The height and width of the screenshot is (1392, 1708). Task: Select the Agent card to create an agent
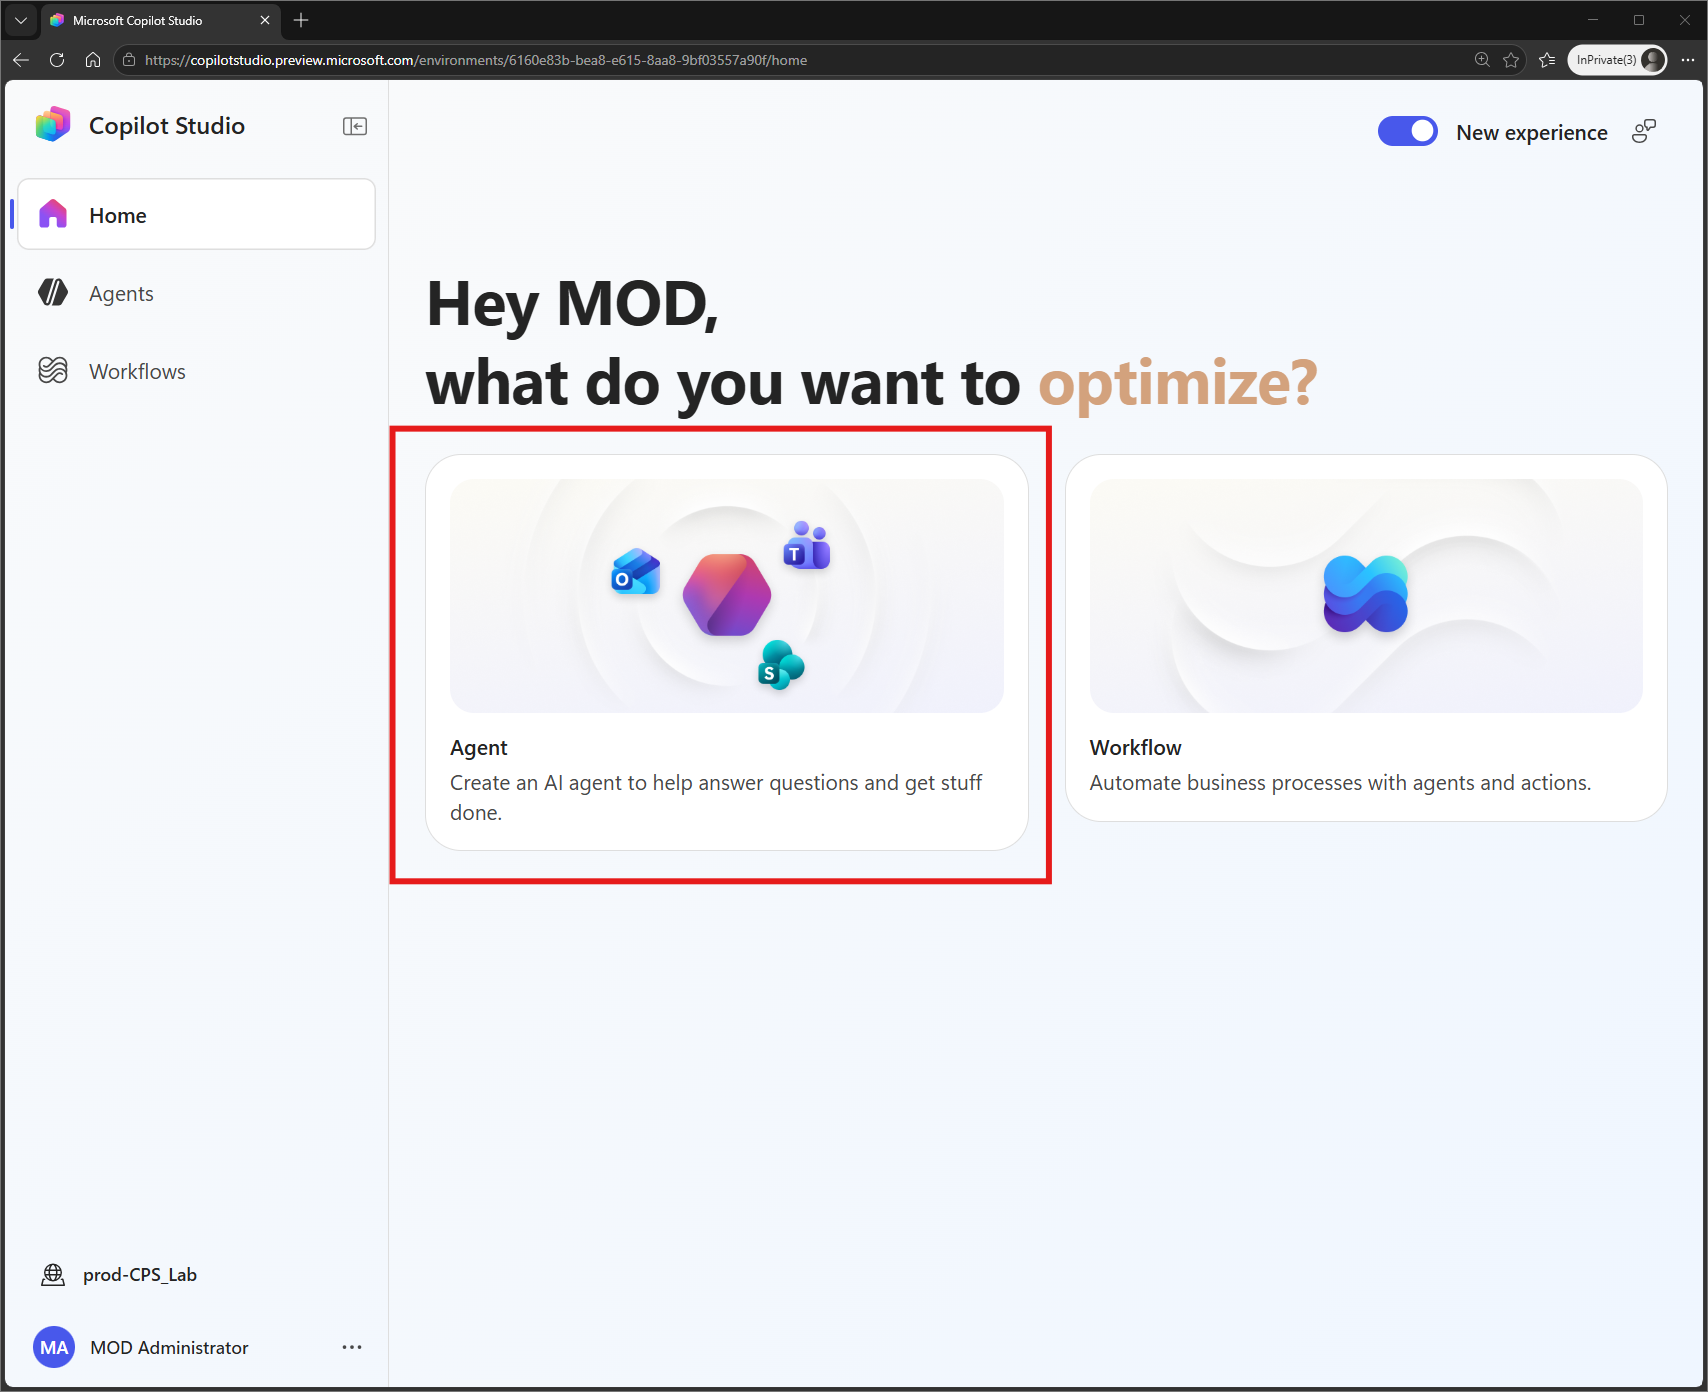click(x=727, y=653)
